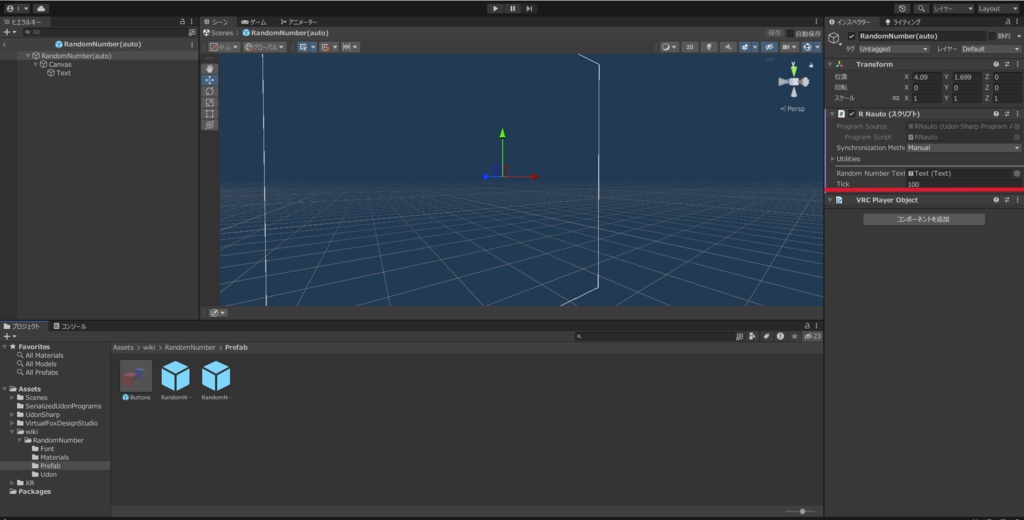This screenshot has height=520, width=1024.
Task: Click the top search magnifier icon
Action: (921, 8)
